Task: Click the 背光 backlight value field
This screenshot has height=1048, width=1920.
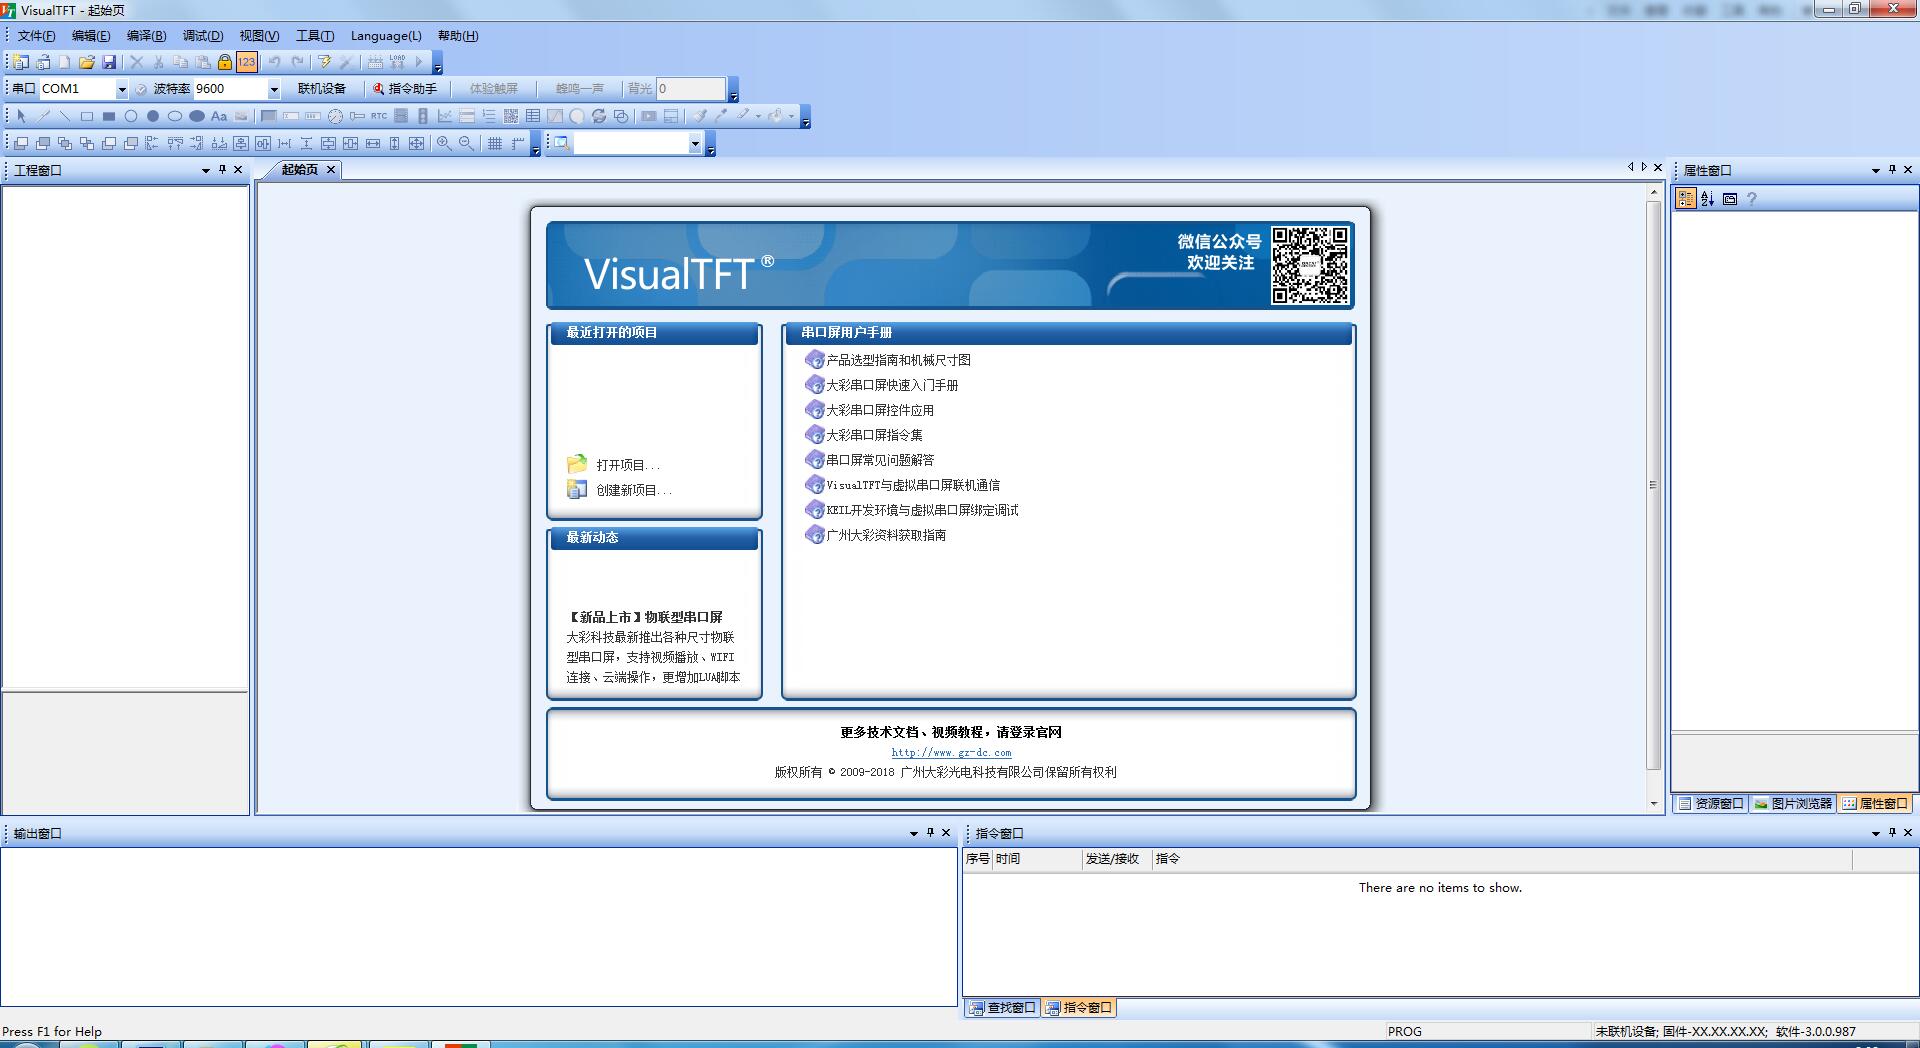Action: [690, 88]
